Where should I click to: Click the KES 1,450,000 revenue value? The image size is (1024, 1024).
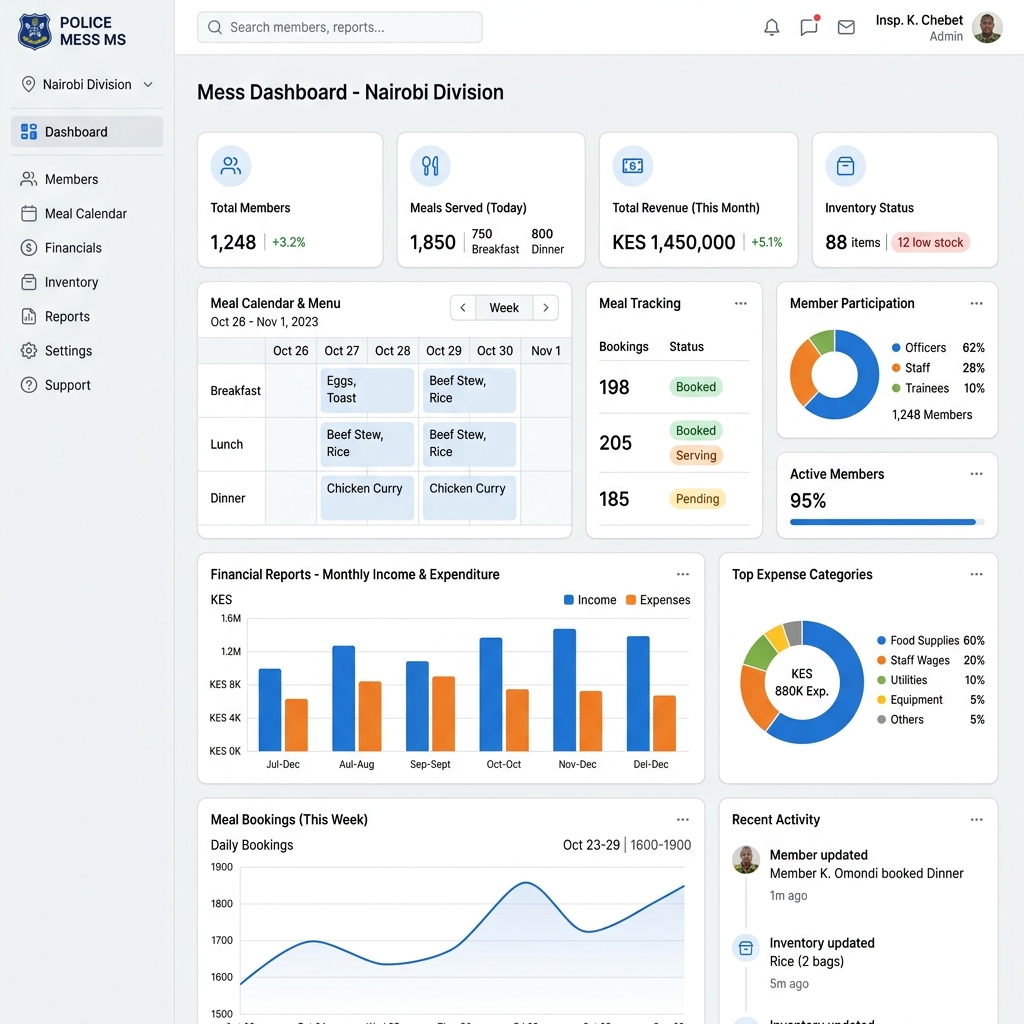click(x=673, y=242)
